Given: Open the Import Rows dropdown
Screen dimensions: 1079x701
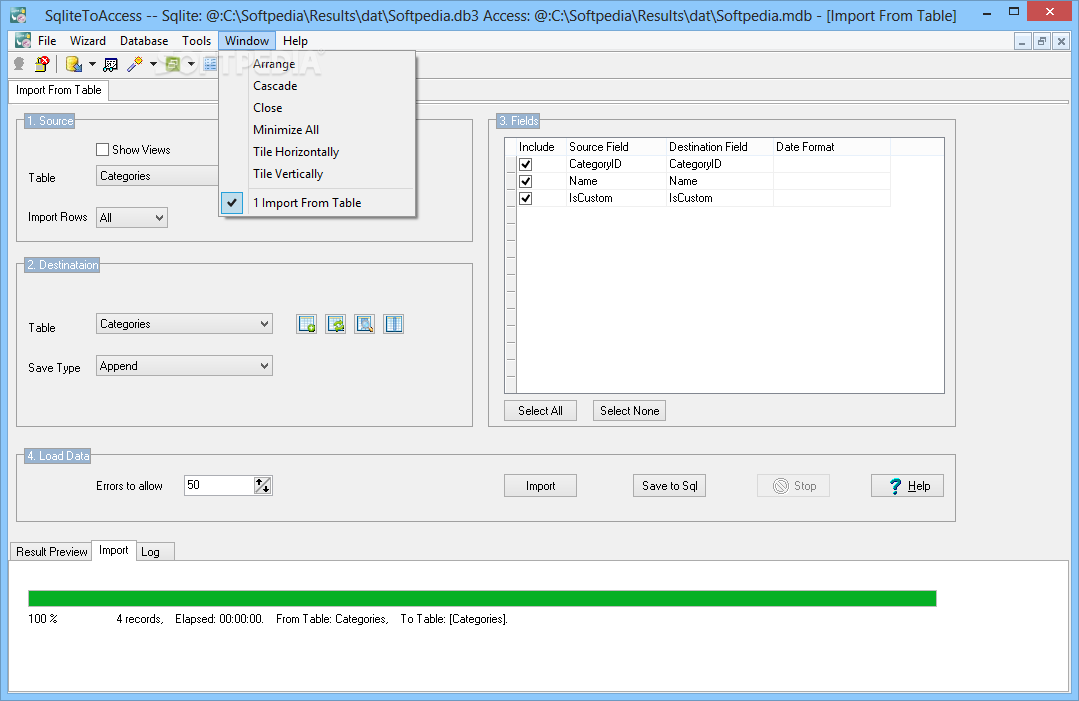Looking at the screenshot, I should (x=131, y=217).
